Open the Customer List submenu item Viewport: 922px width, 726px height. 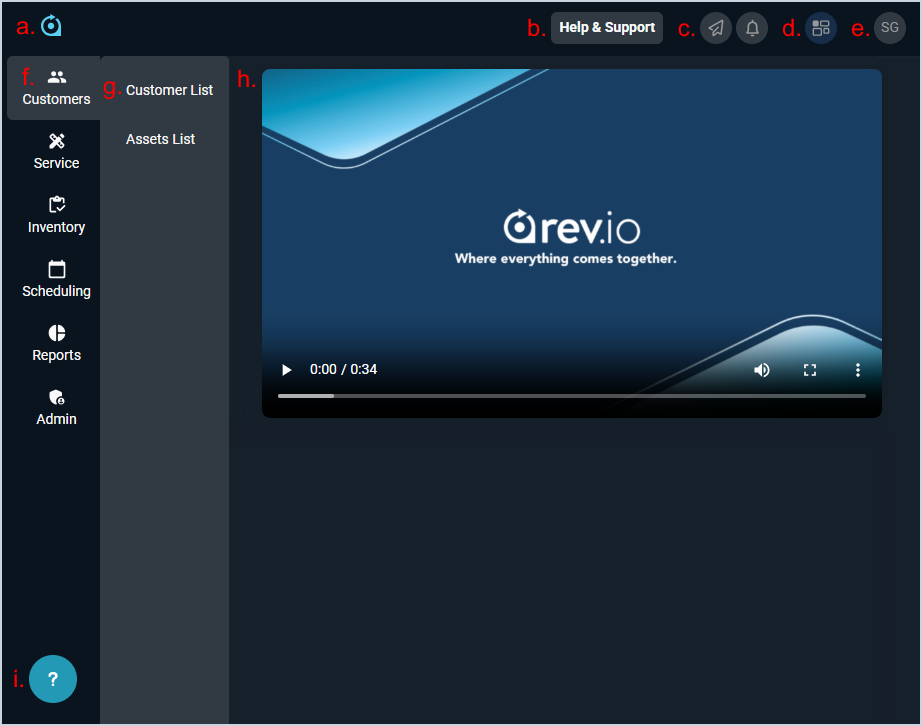(169, 90)
